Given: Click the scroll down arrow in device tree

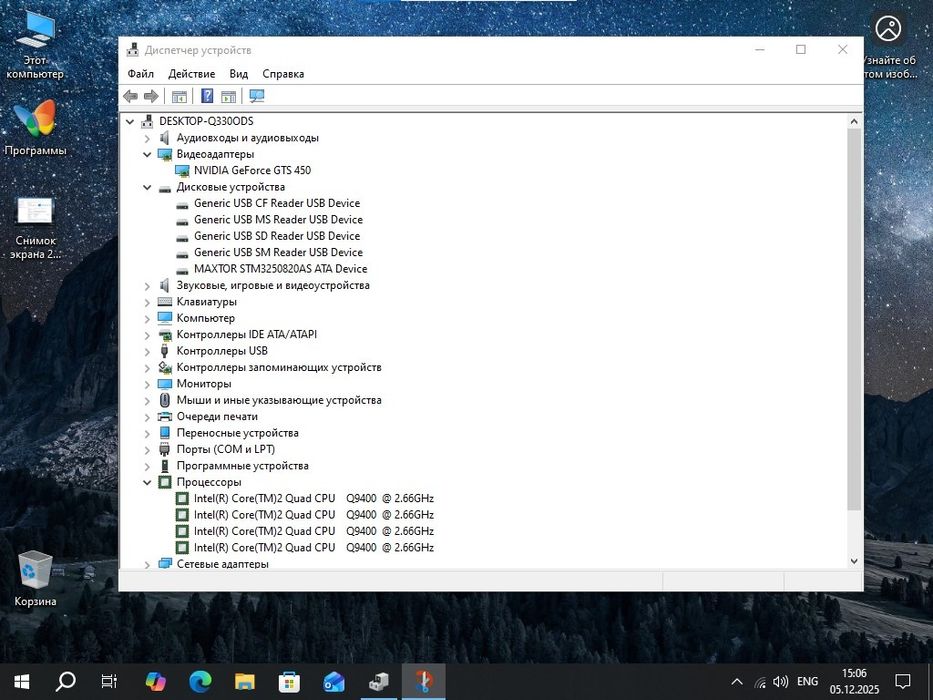Looking at the screenshot, I should [854, 561].
